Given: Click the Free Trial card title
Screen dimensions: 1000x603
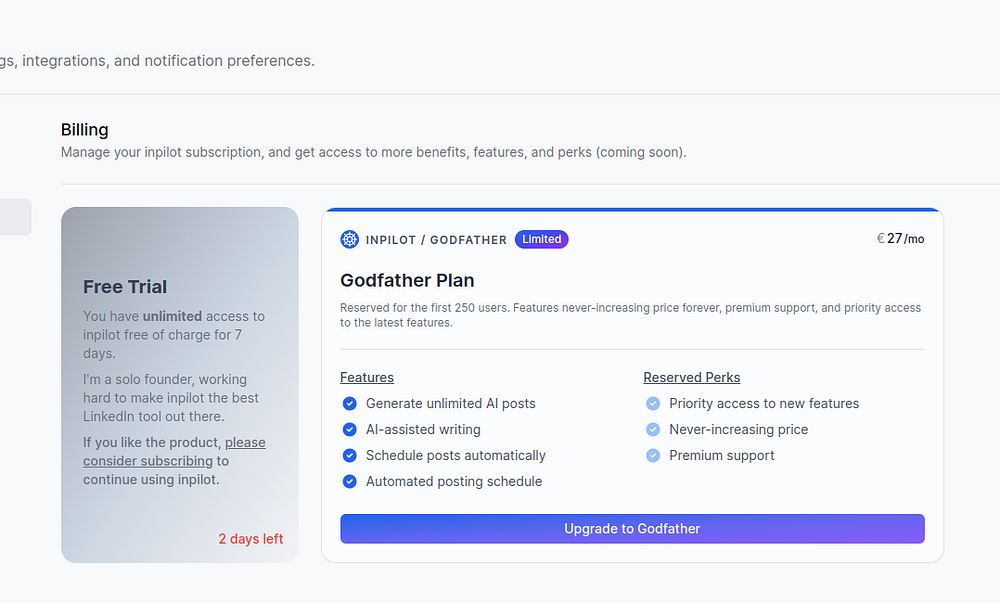Looking at the screenshot, I should [125, 287].
